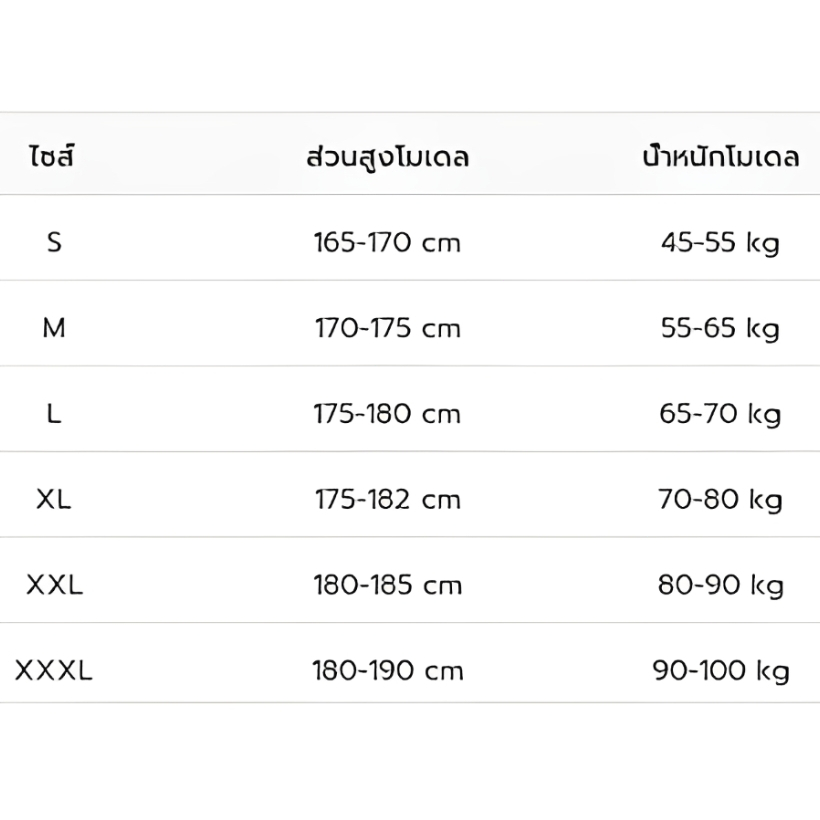Image resolution: width=820 pixels, height=820 pixels.
Task: Pick the 65-70 kg weight cell
Action: [720, 414]
